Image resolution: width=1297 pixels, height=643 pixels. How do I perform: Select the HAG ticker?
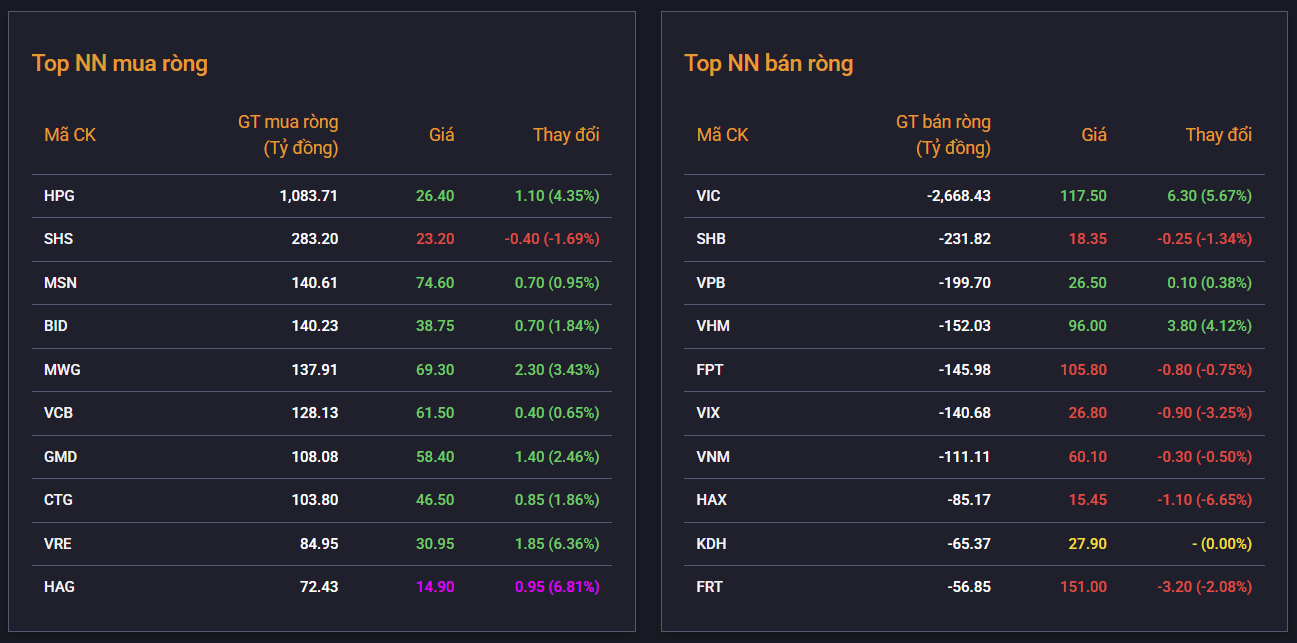coord(59,587)
